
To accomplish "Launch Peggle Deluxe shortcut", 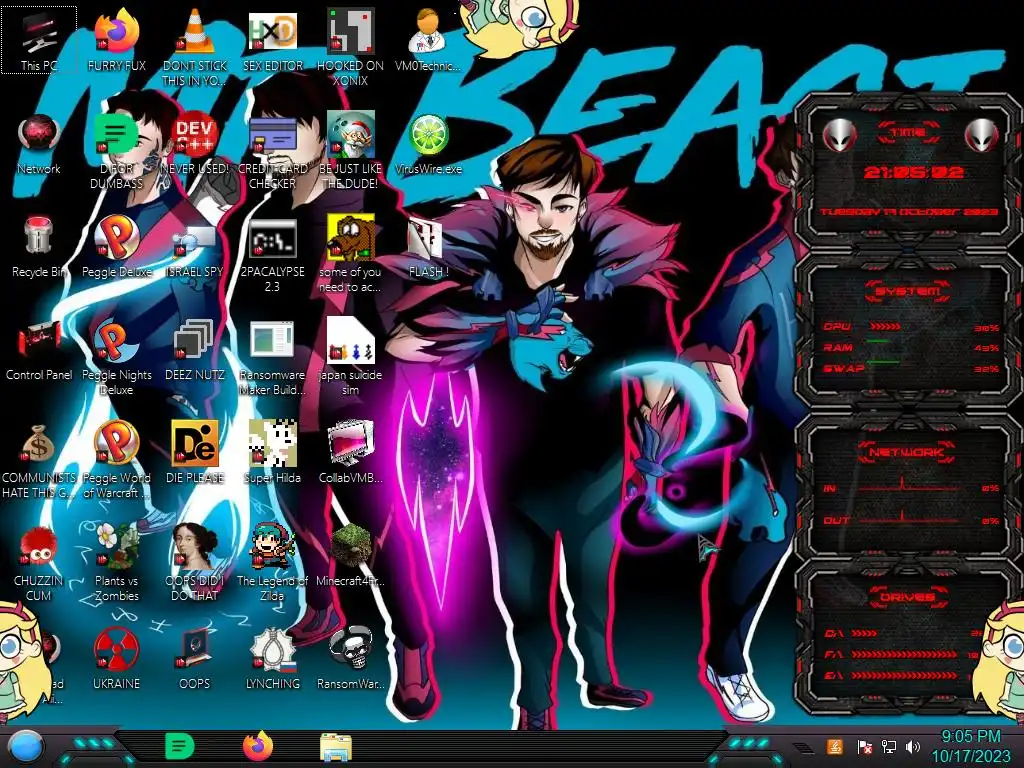I will tap(116, 247).
